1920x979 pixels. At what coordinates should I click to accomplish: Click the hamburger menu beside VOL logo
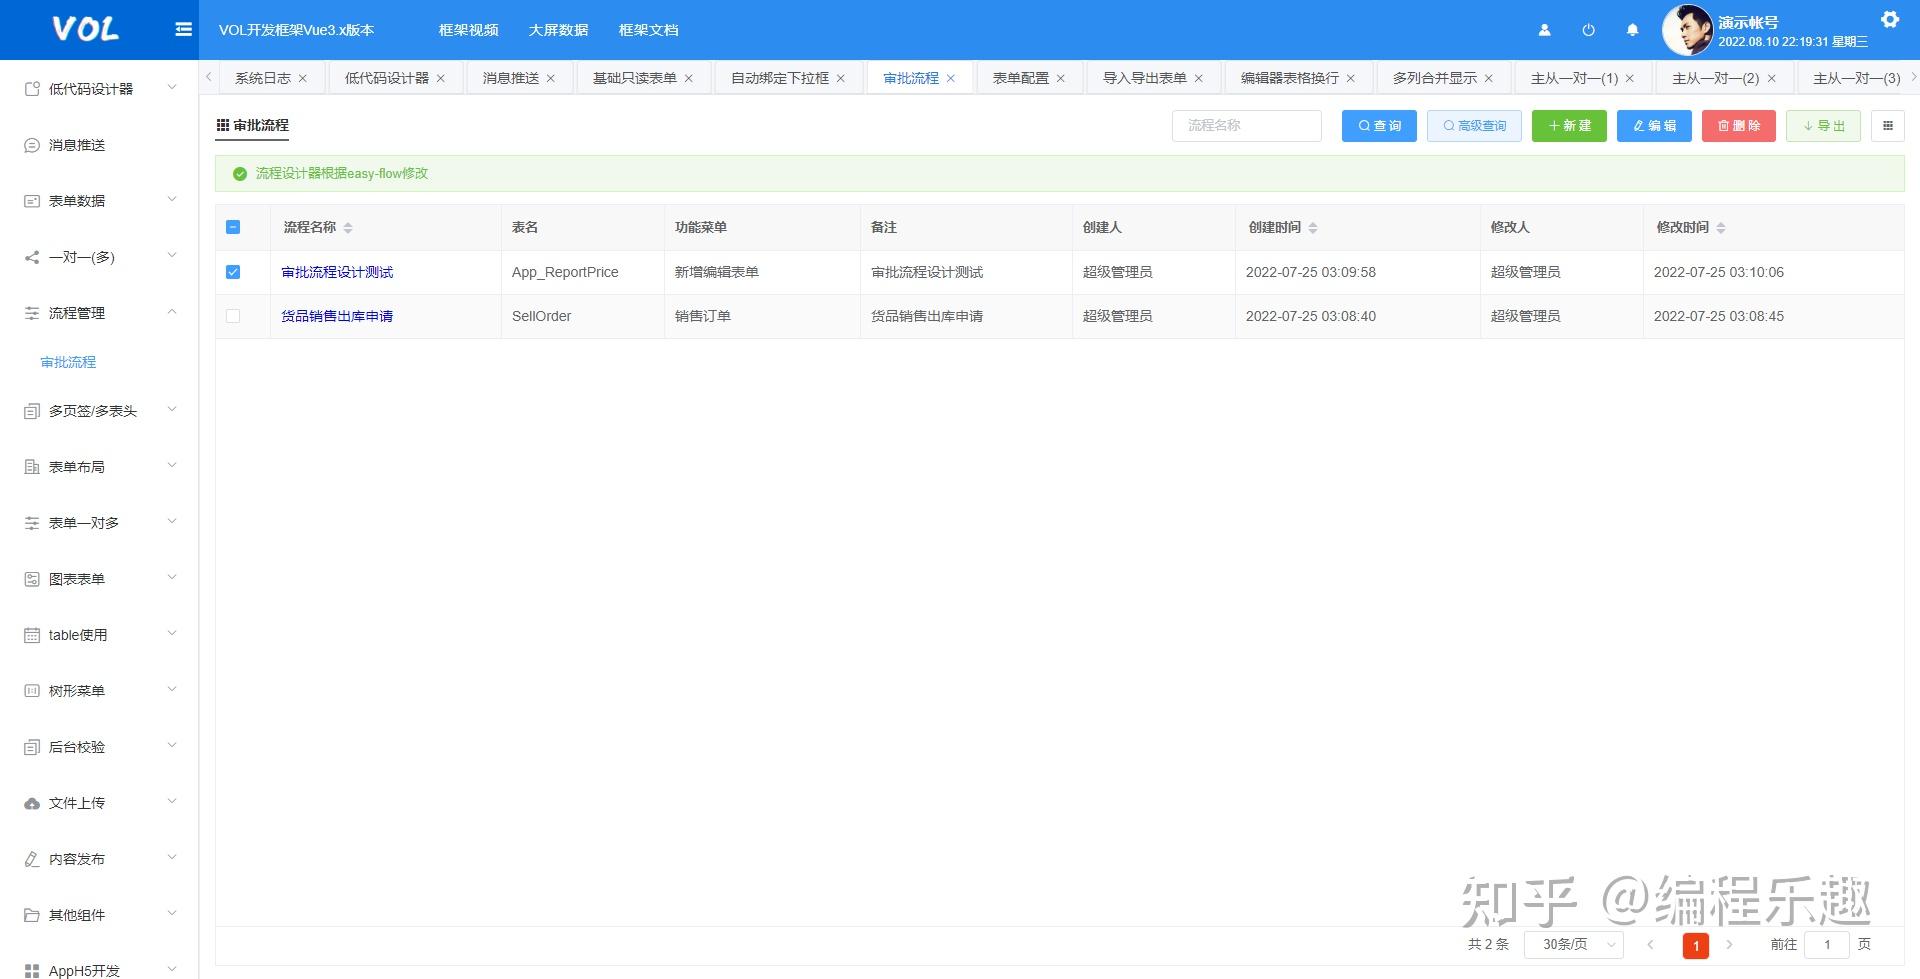tap(183, 29)
